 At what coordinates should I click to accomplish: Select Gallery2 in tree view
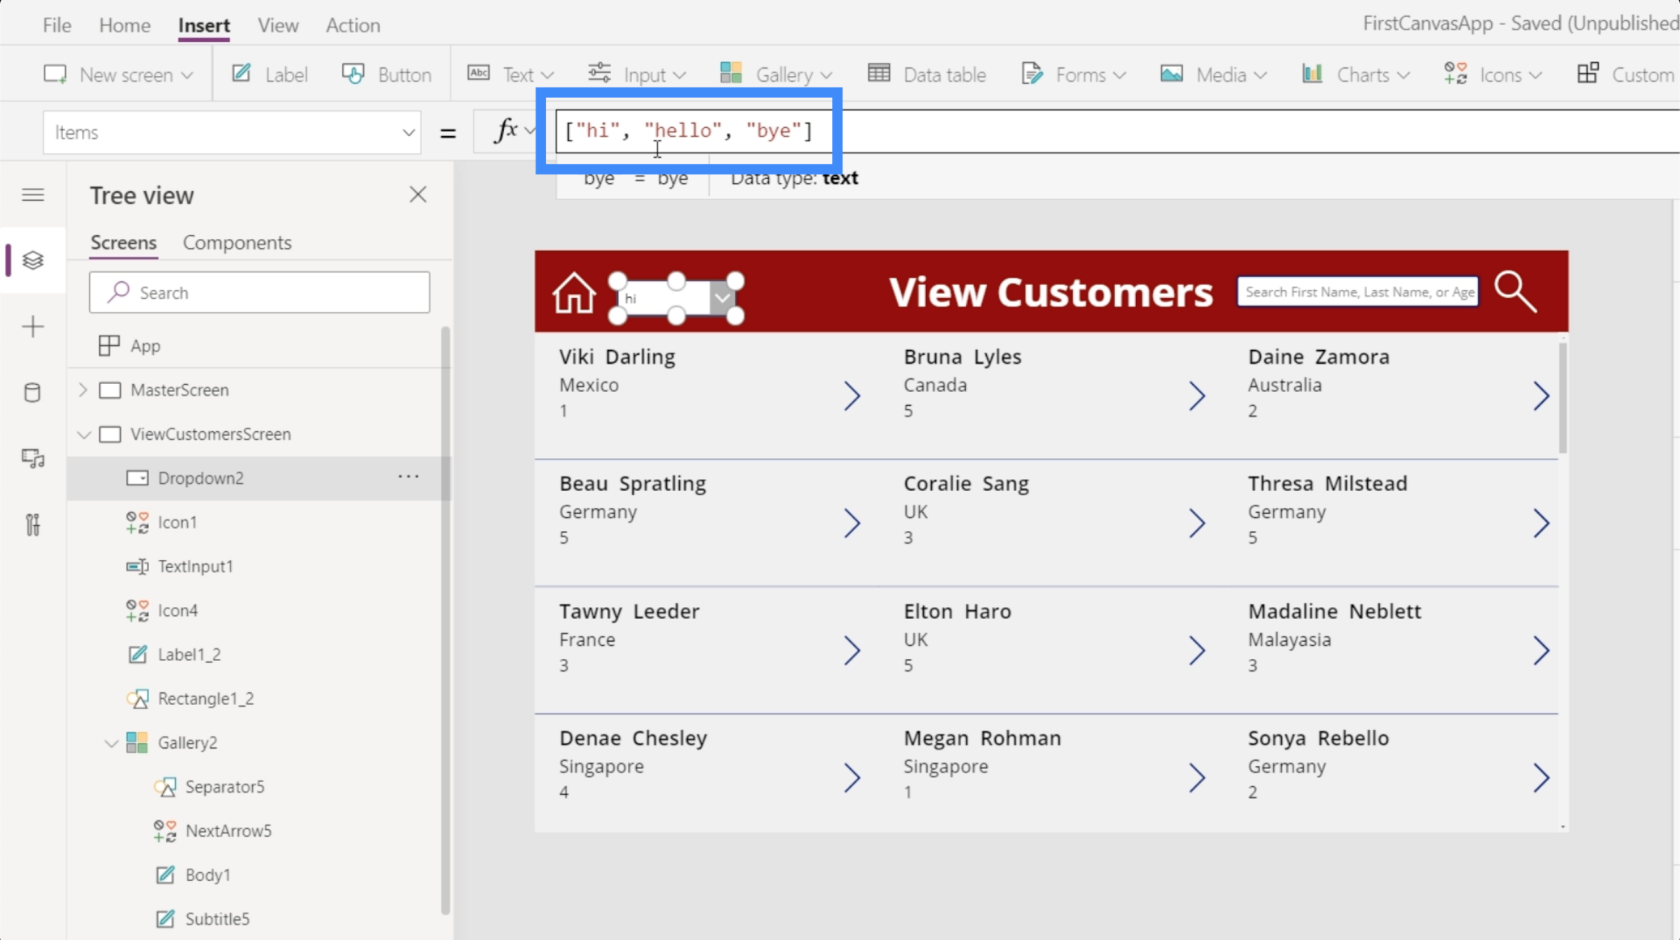tap(187, 742)
